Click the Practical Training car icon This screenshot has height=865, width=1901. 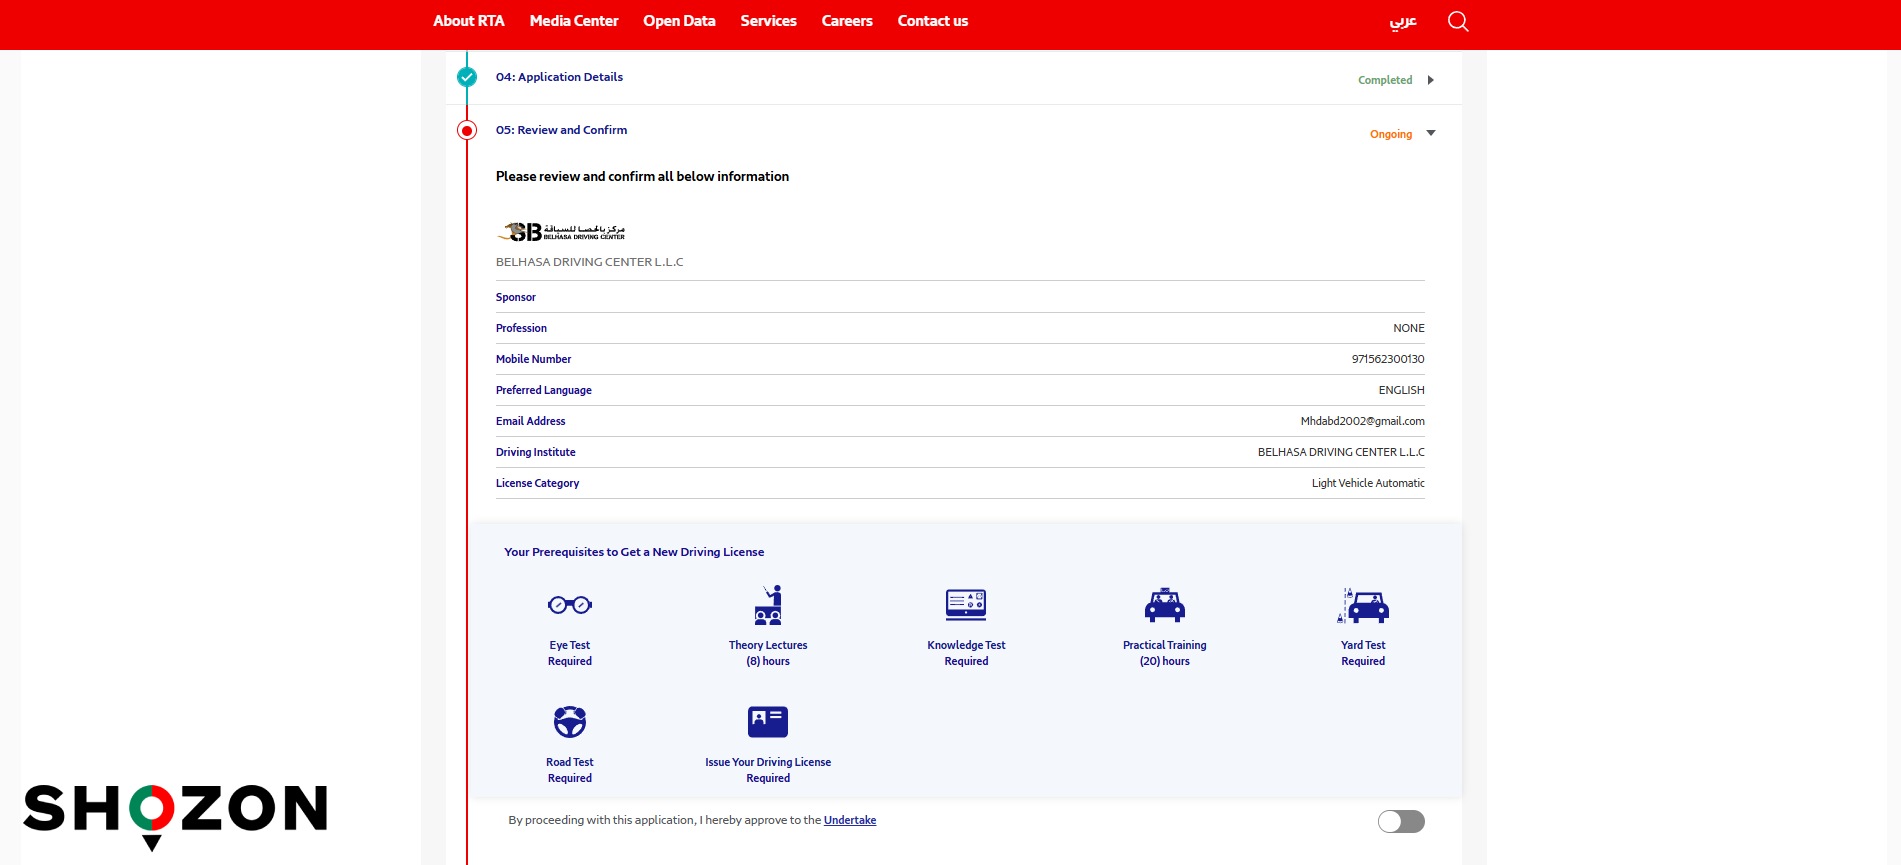coord(1164,605)
